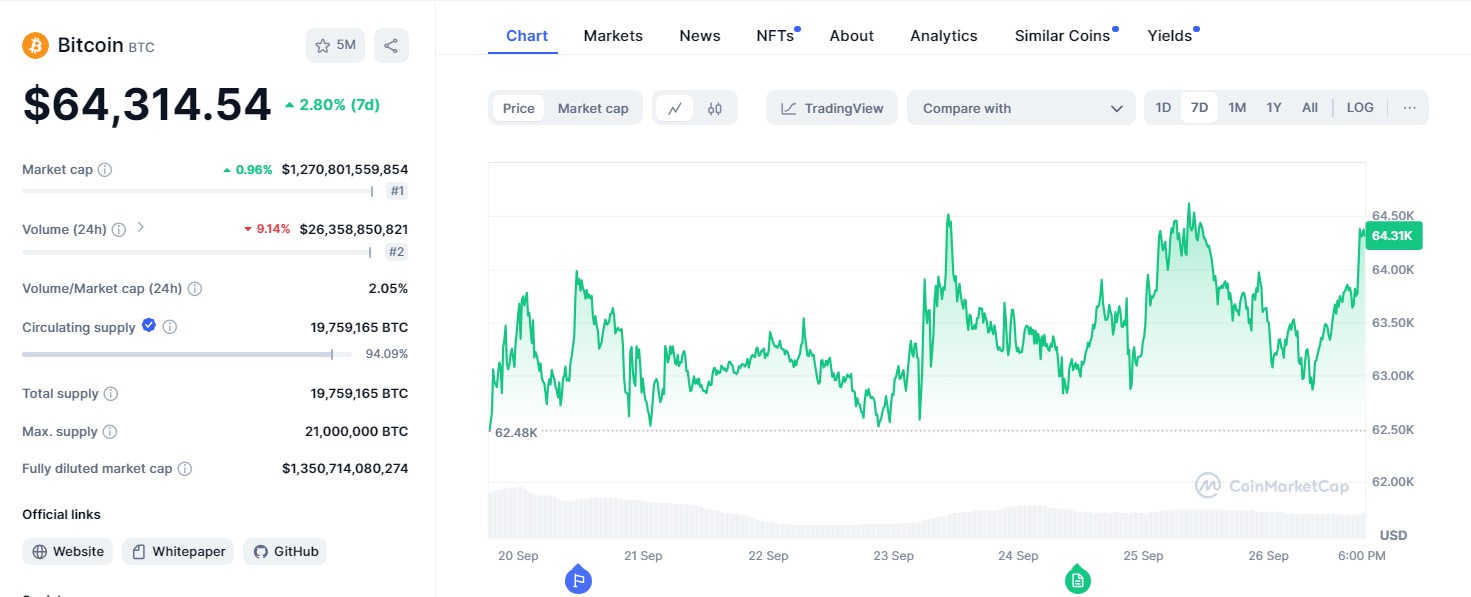Open the Whitepaper link

(179, 552)
